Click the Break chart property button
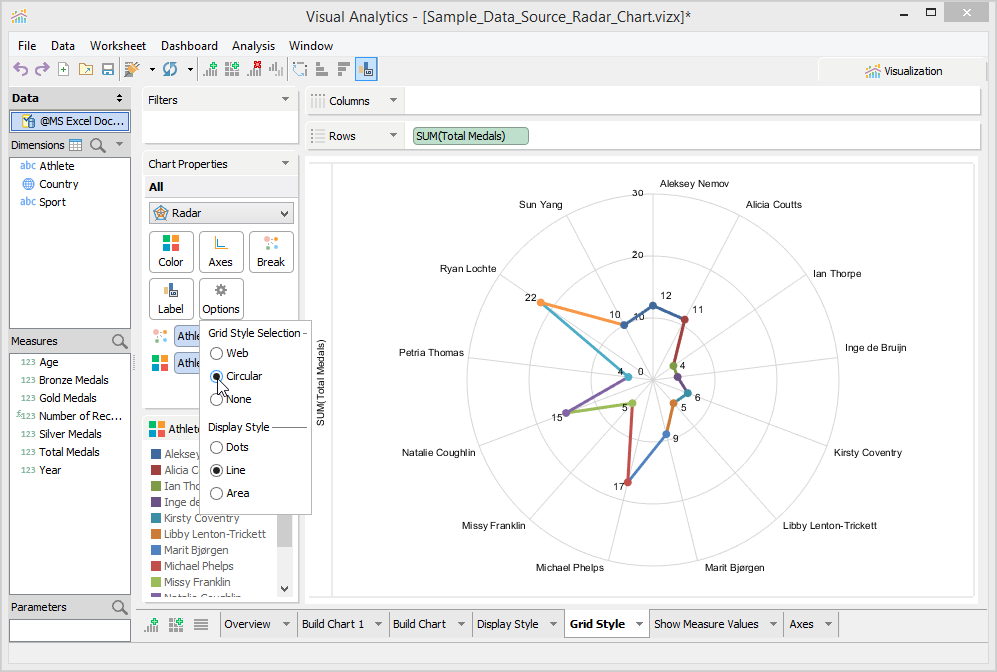Screen dimensions: 997x672 pyautogui.click(x=271, y=252)
